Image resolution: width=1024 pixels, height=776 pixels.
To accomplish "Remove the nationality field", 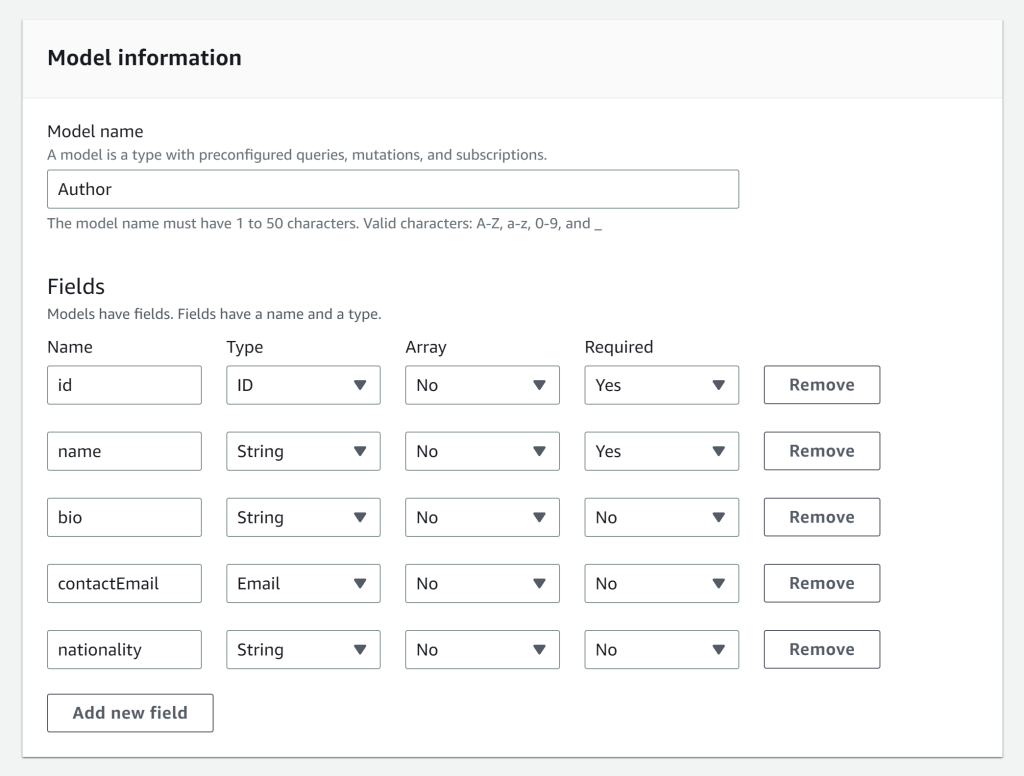I will coord(821,649).
